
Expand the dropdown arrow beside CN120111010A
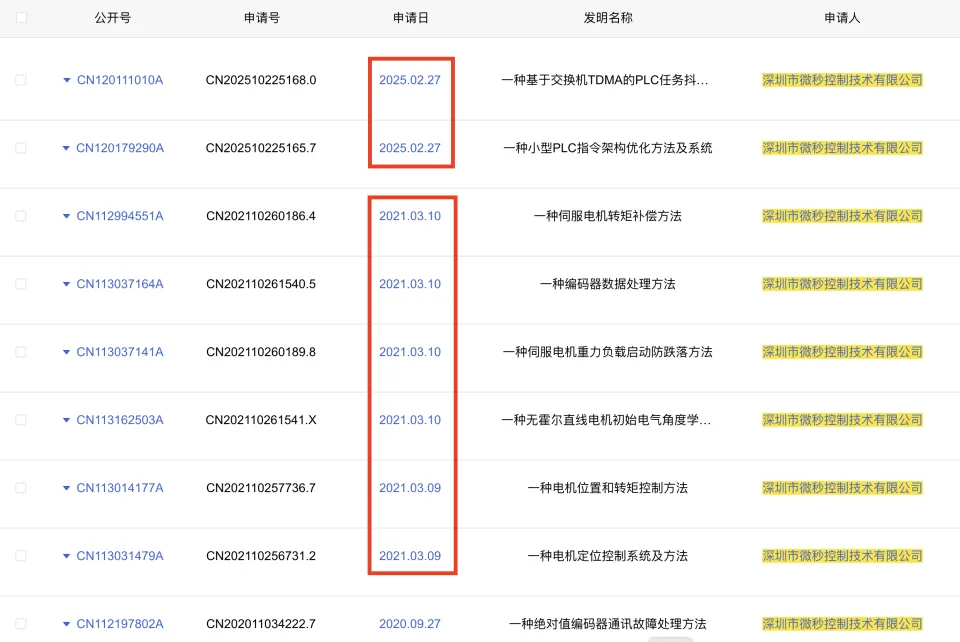[67, 80]
